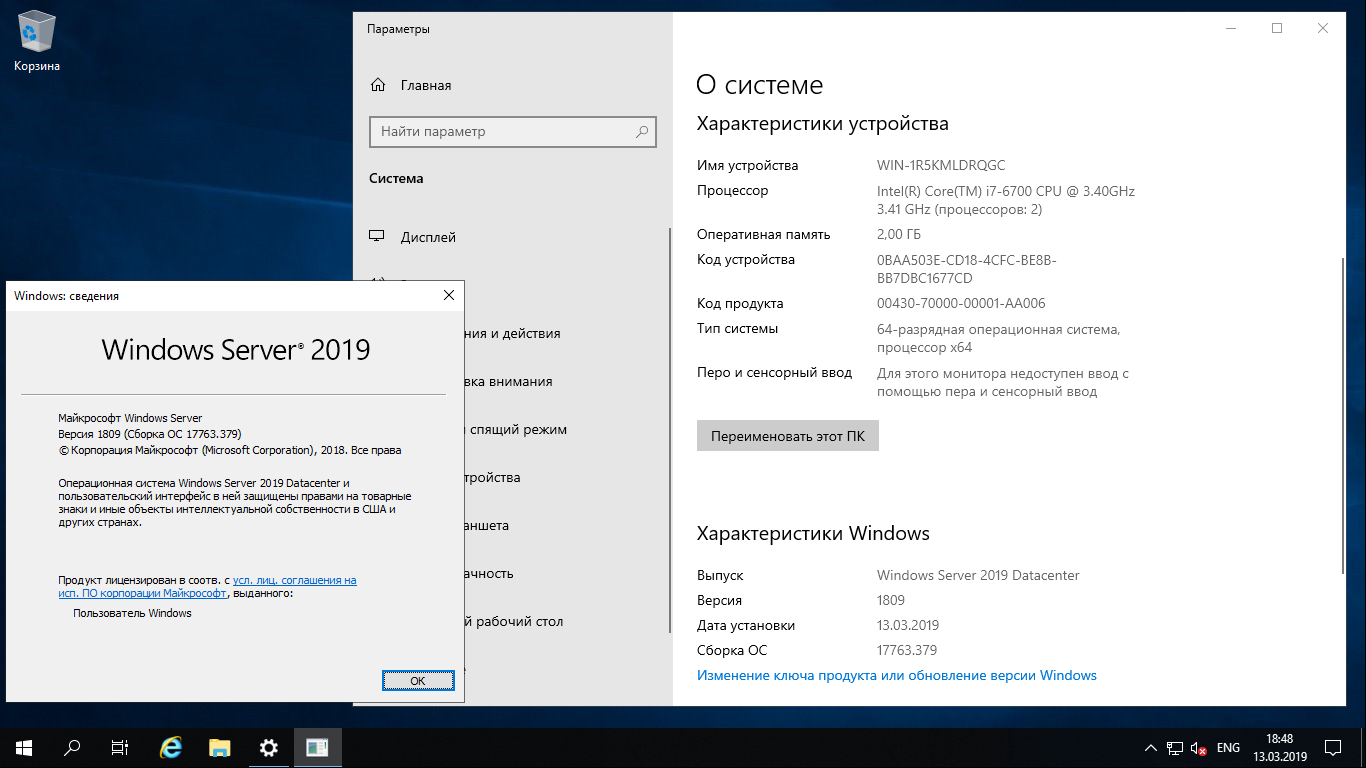Click the product code 00430-70000-00001-AA006

click(x=961, y=303)
